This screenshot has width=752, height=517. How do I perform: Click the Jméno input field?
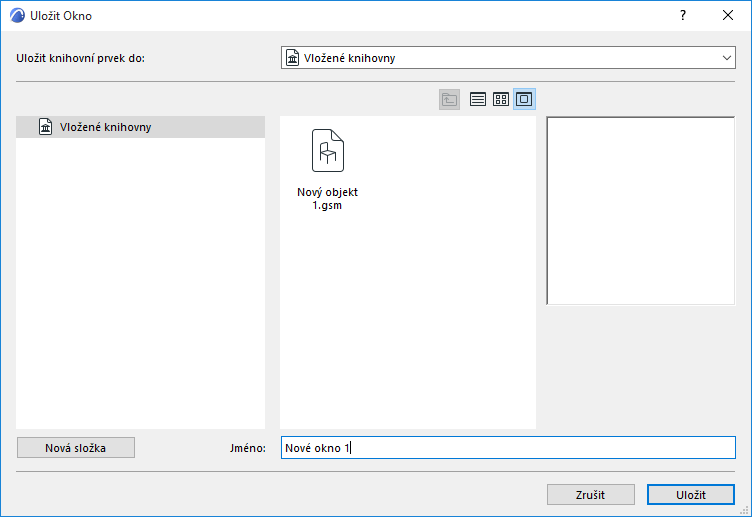click(508, 447)
